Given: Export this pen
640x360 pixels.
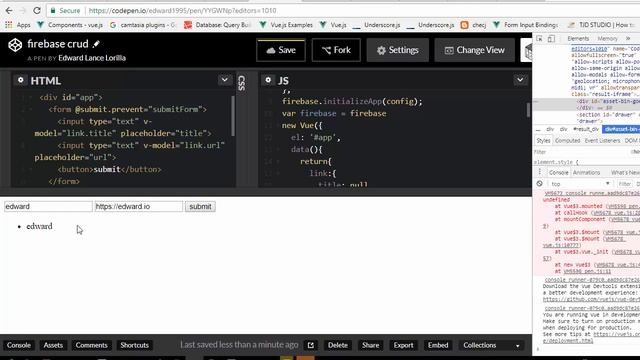Looking at the screenshot, I should click(403, 345).
